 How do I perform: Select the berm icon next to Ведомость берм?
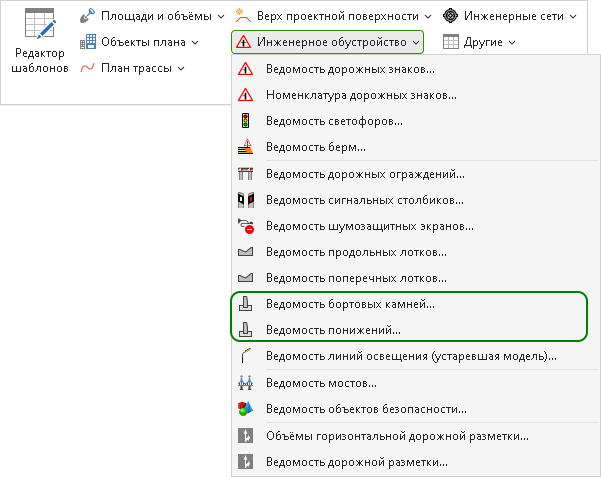coord(245,147)
